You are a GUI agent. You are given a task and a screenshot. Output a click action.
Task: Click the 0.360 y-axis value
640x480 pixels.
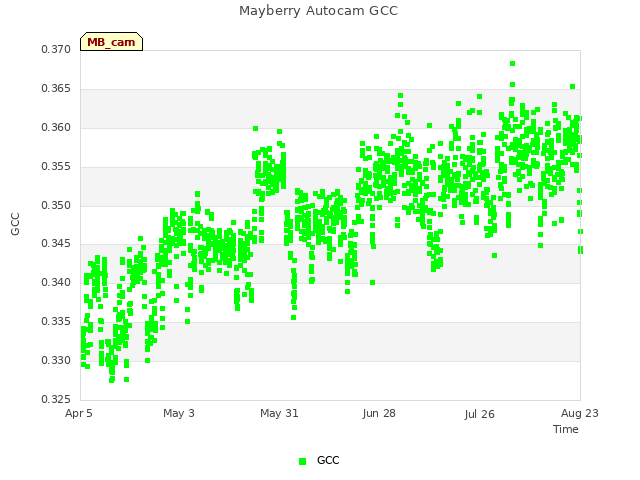56,127
